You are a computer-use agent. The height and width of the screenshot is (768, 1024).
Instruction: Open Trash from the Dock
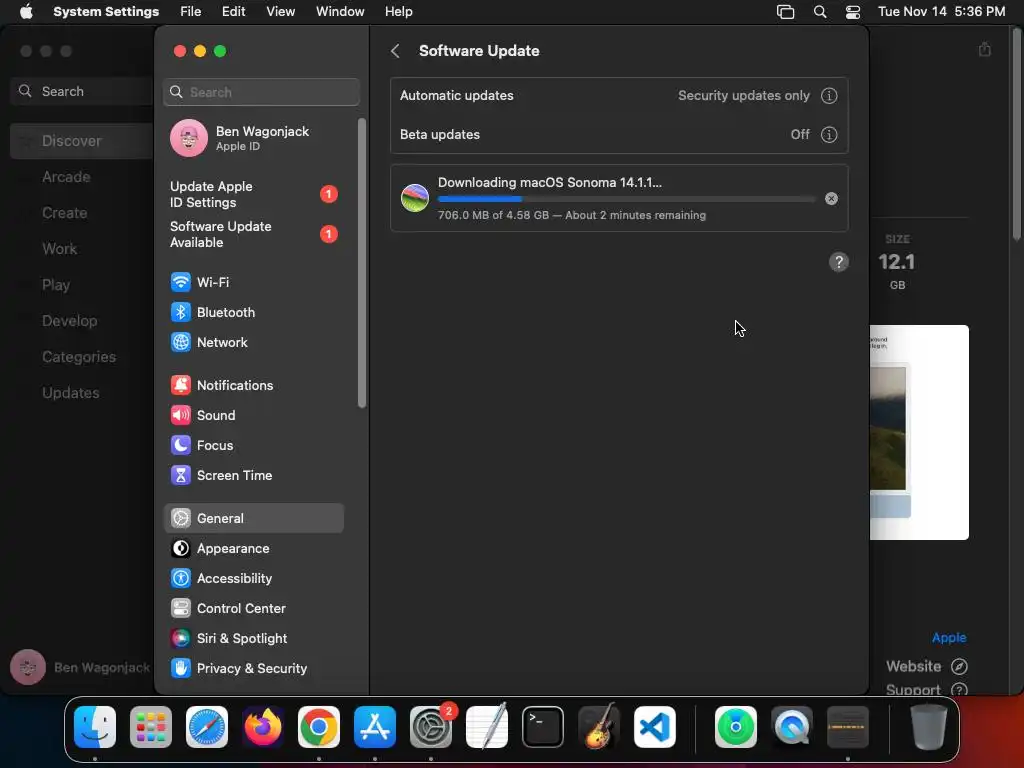coord(929,727)
